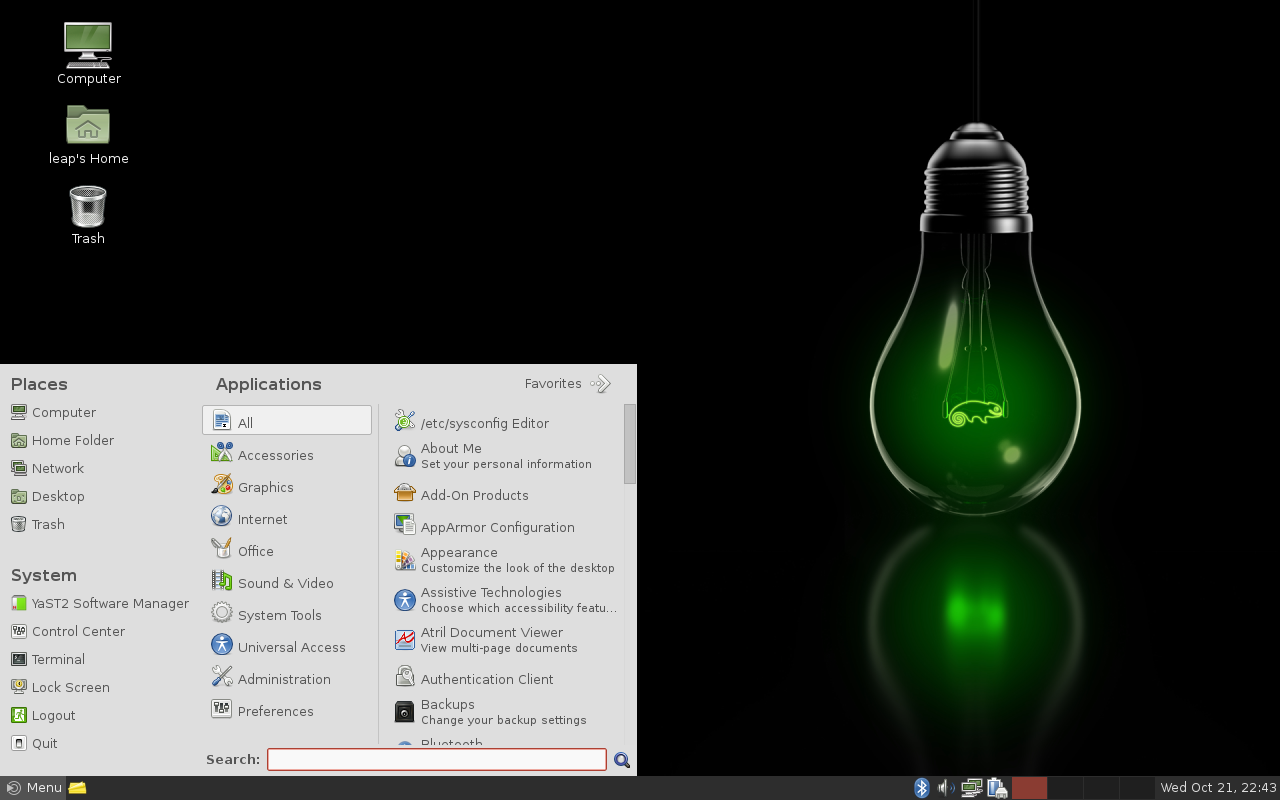1280x800 pixels.
Task: Open the Administration category
Action: click(283, 679)
